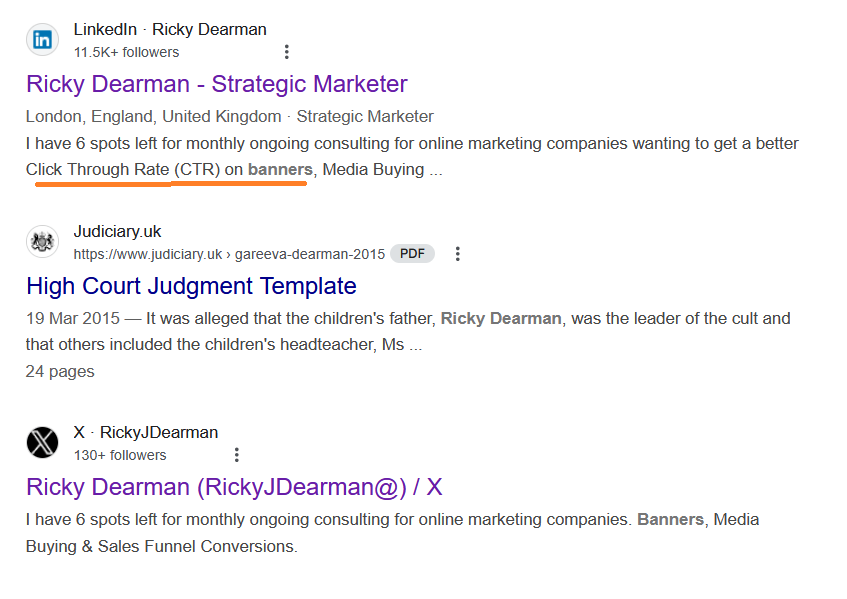Click the LinkedIn · Ricky Dearman source name
Screen dimensions: 847x599
click(170, 29)
